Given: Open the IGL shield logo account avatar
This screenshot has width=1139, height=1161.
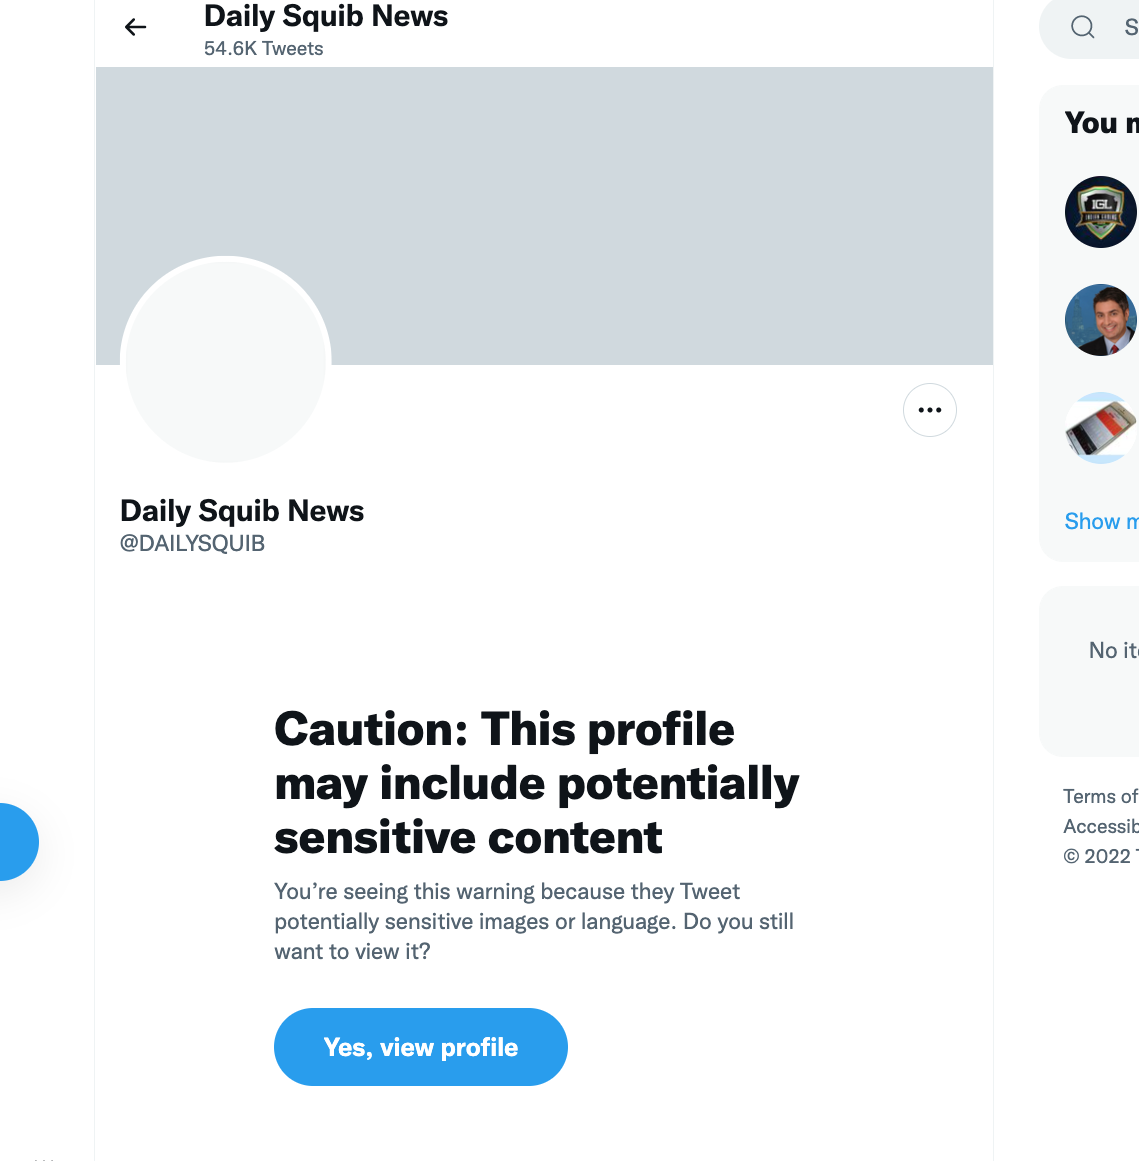Looking at the screenshot, I should click(x=1100, y=212).
